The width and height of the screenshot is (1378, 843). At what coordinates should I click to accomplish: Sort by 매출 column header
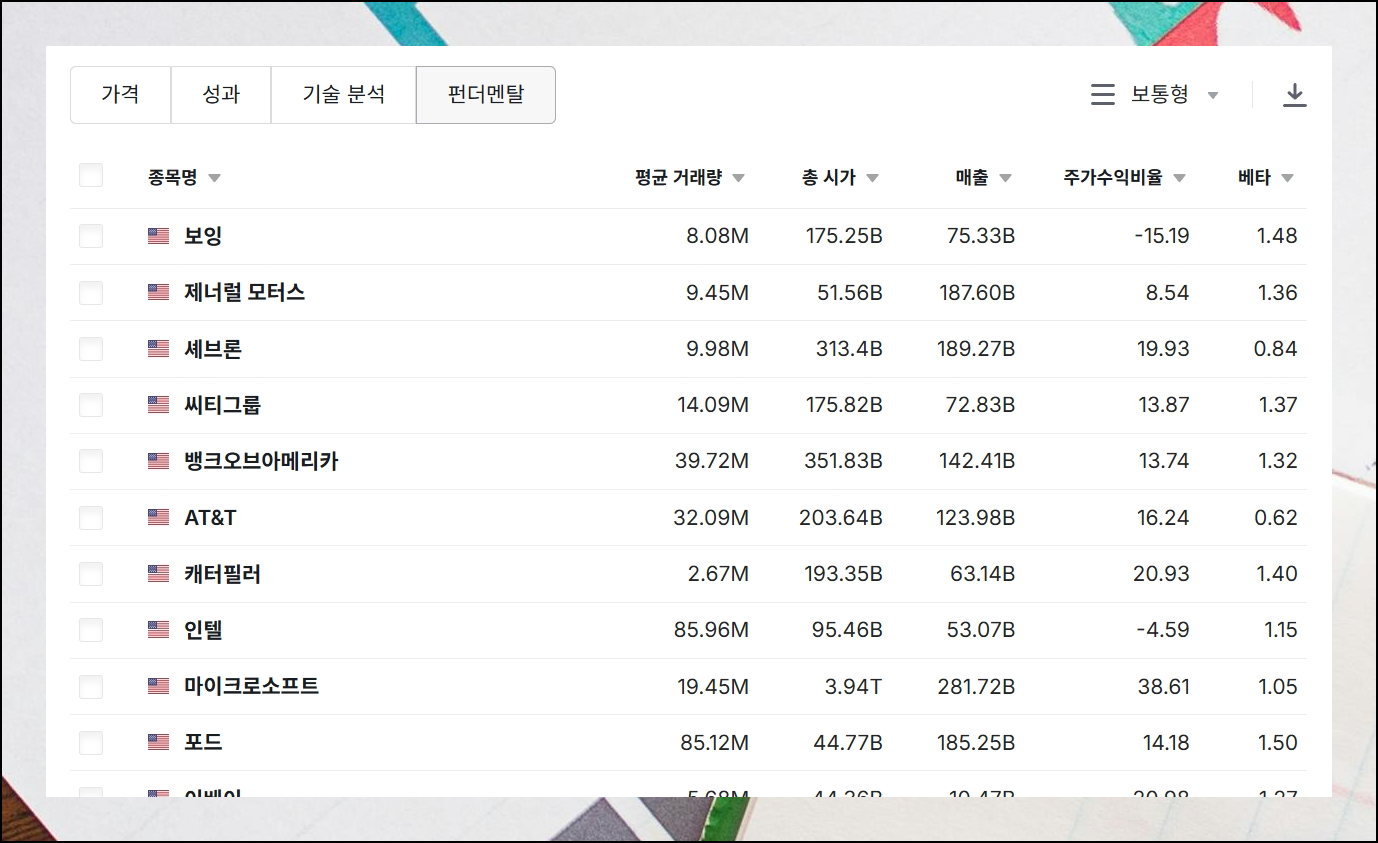tap(983, 178)
